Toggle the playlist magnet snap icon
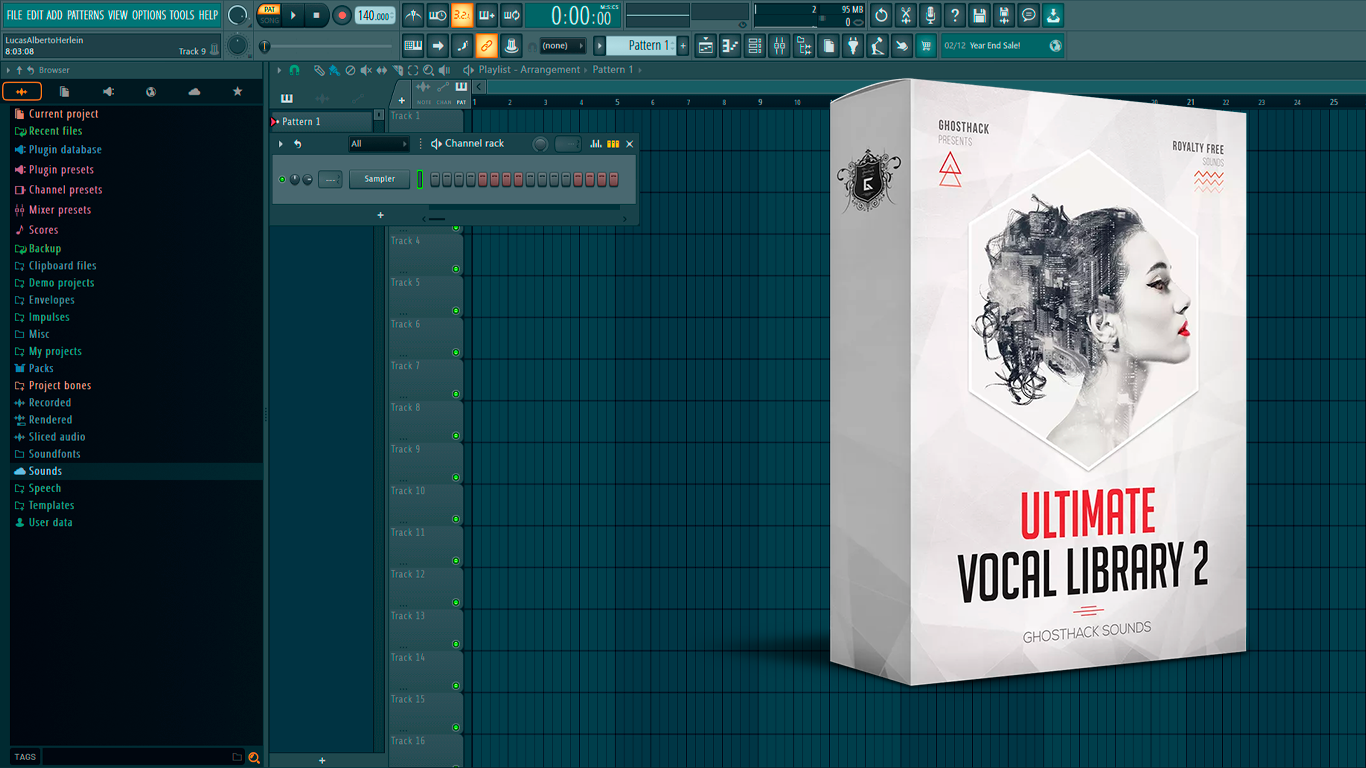The width and height of the screenshot is (1366, 768). tap(294, 70)
